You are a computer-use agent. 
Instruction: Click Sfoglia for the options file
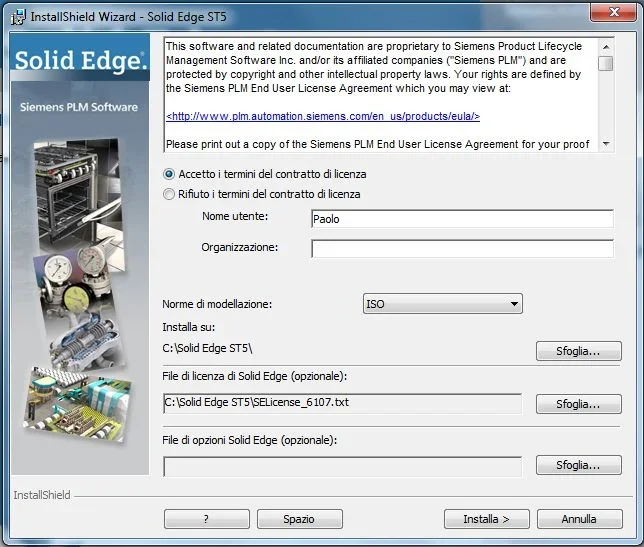tap(578, 465)
